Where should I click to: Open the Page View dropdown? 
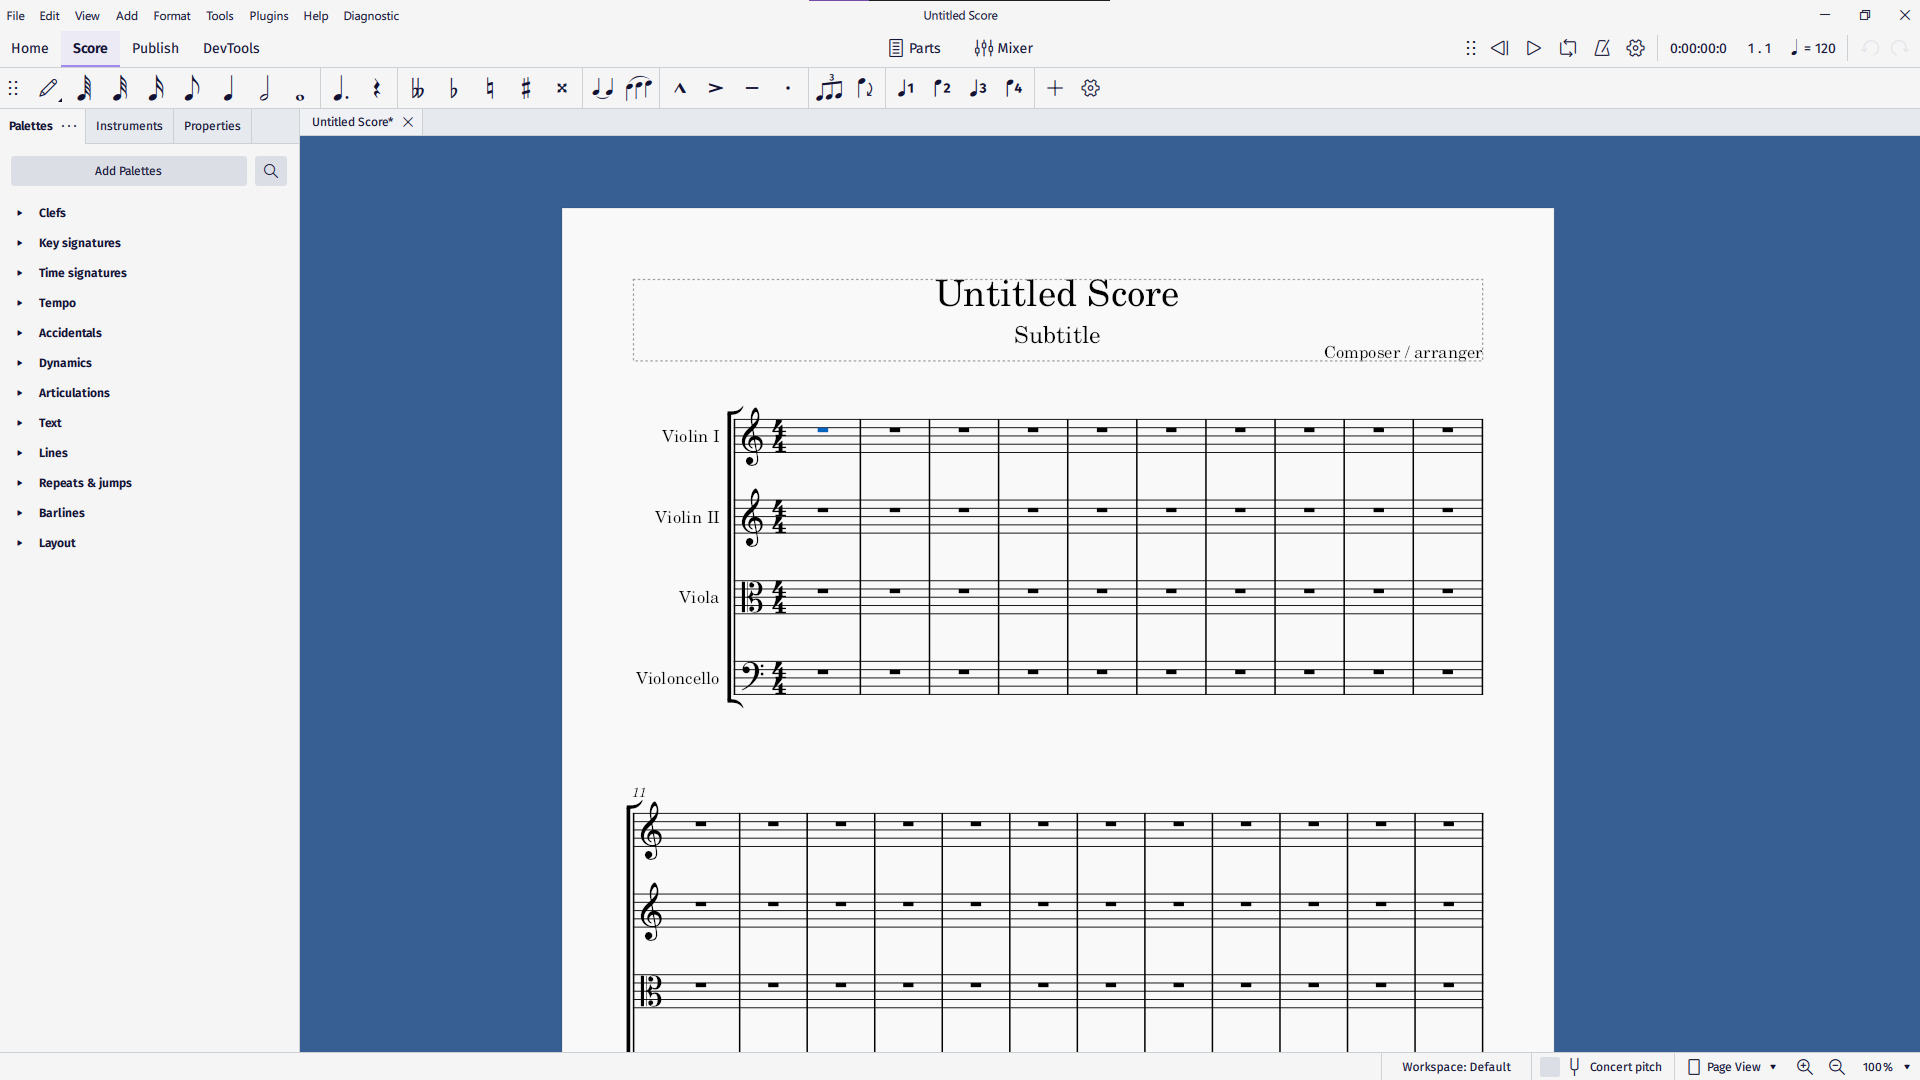click(1733, 1067)
